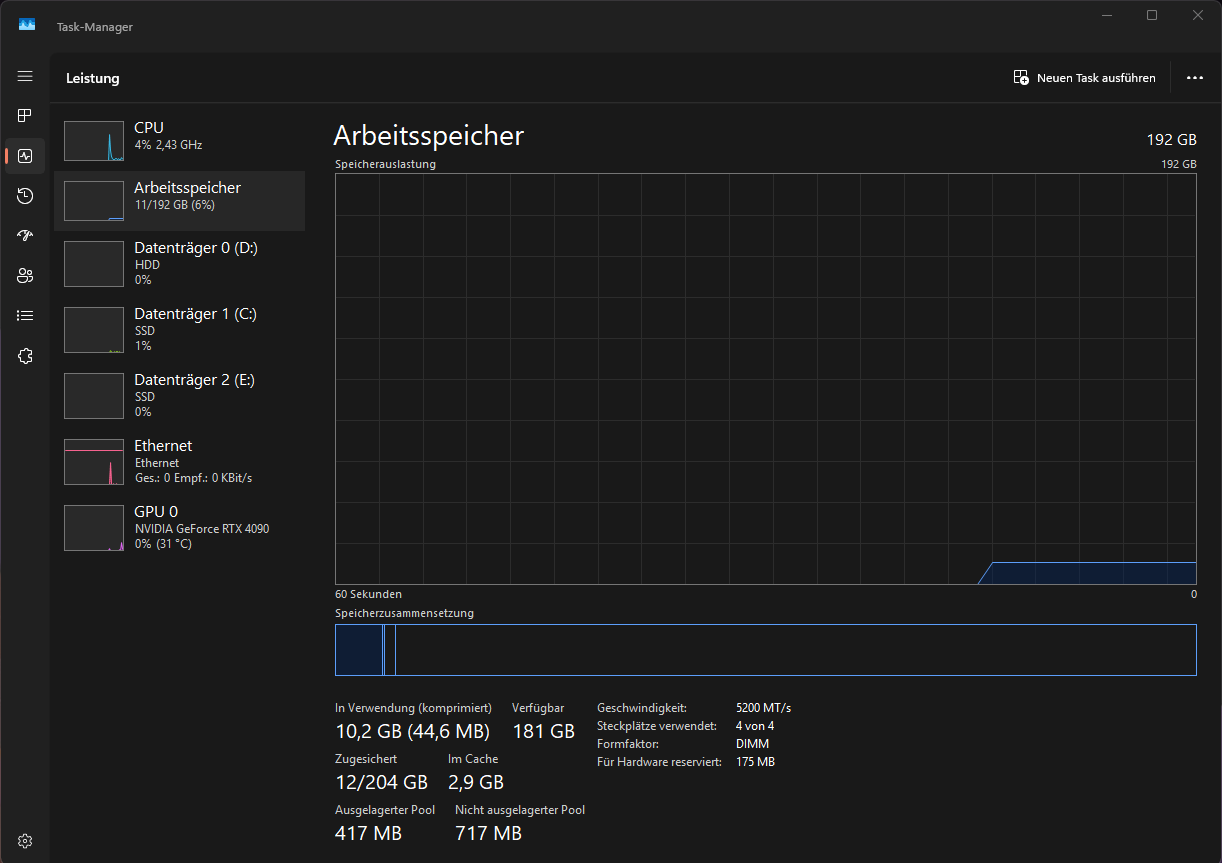Open Task Manager settings gear
The height and width of the screenshot is (863, 1222).
(x=25, y=841)
